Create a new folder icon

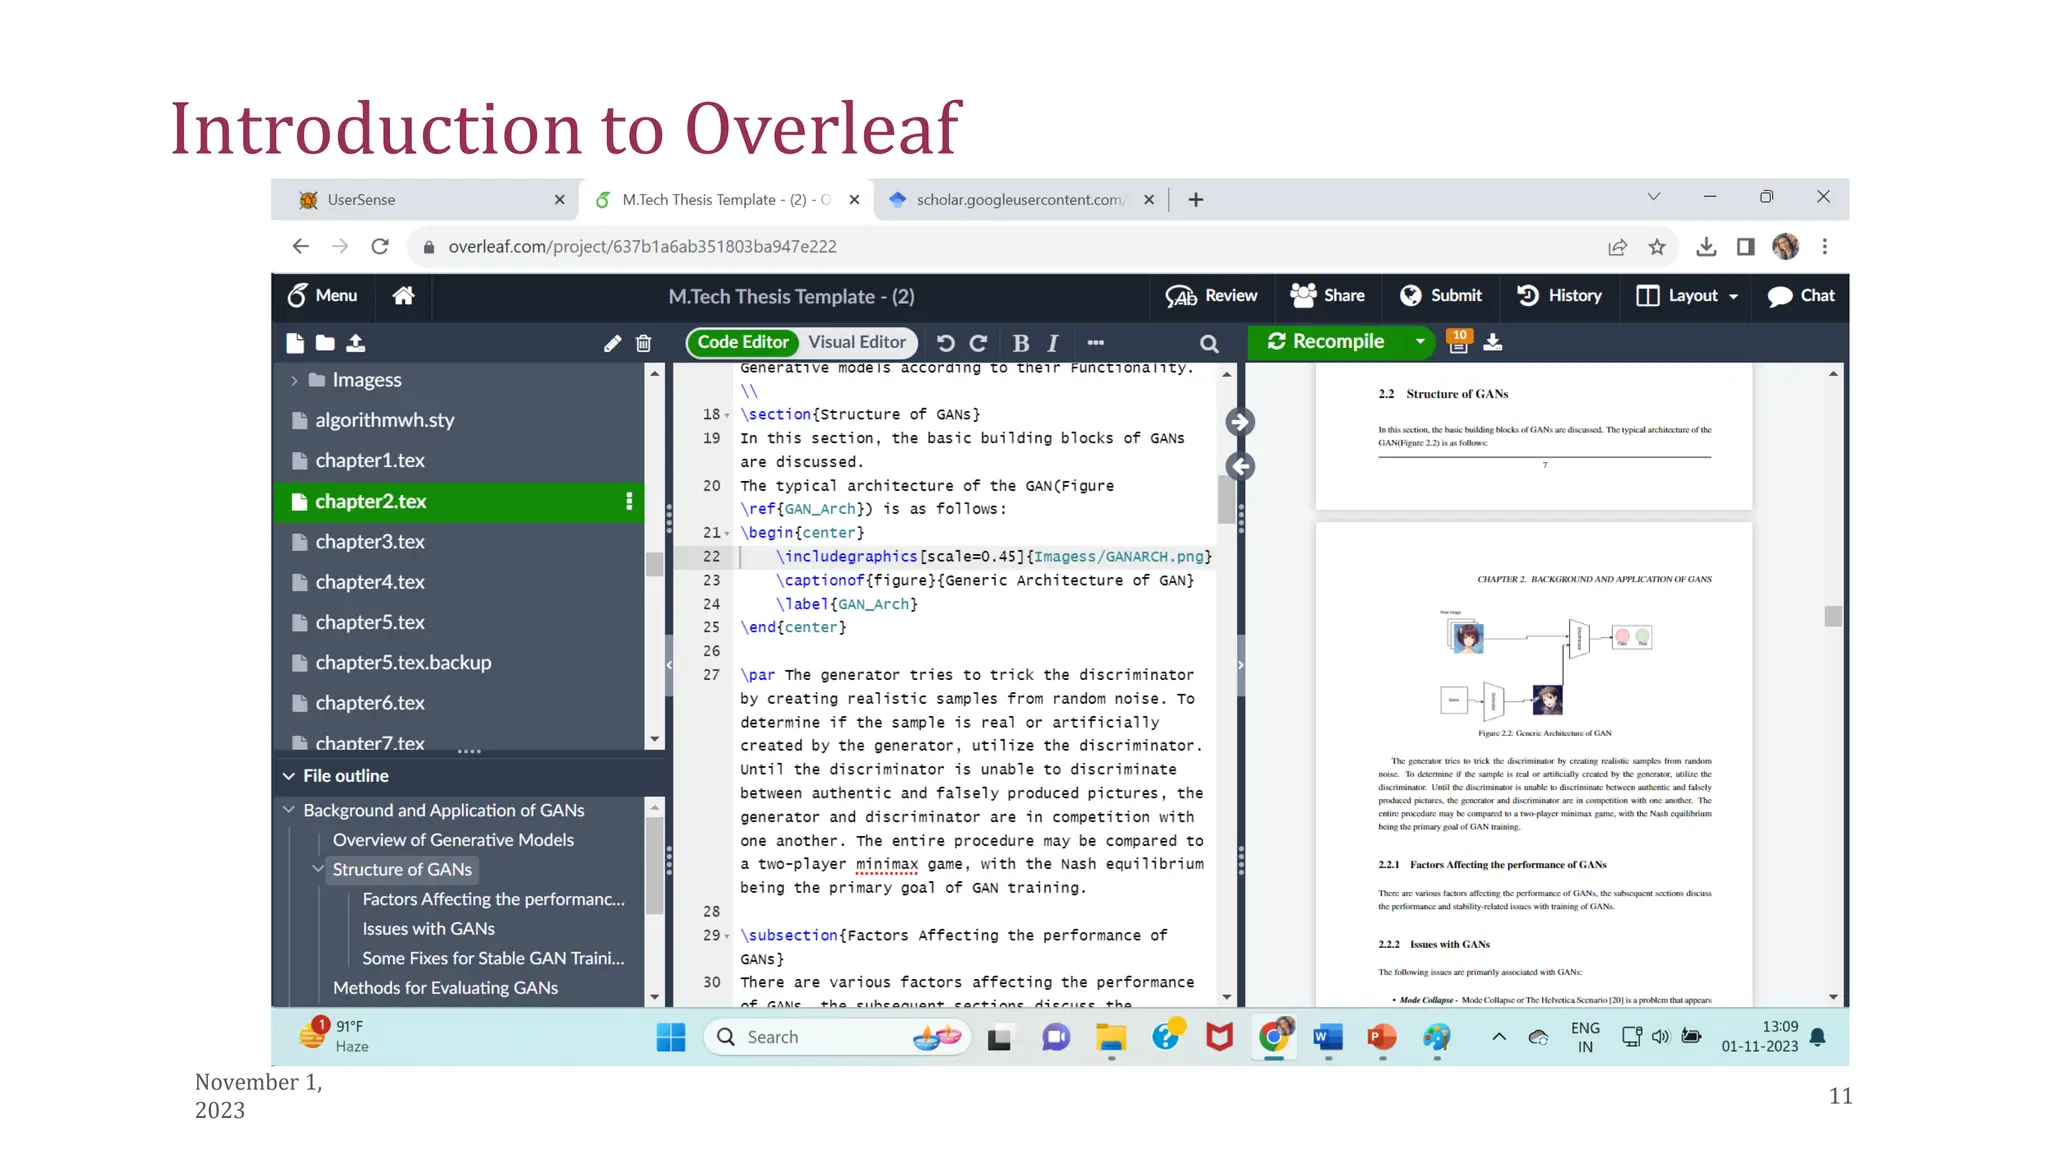click(x=325, y=343)
